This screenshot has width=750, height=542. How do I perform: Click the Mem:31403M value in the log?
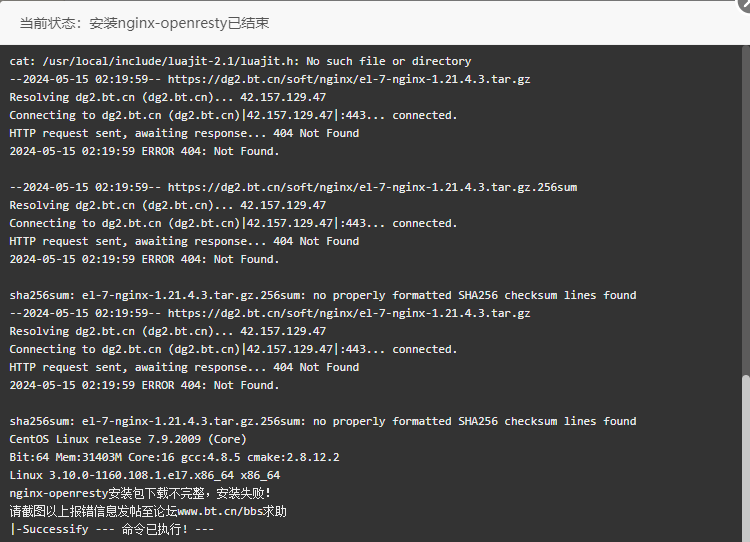pos(88,457)
